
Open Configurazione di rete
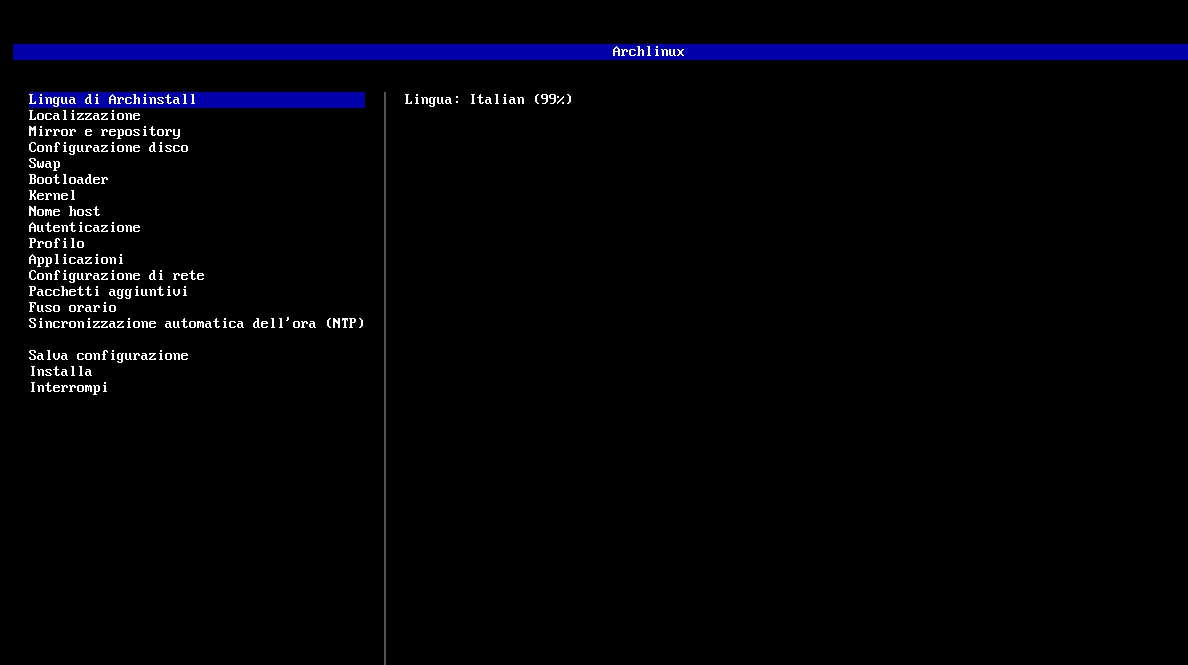tap(116, 275)
